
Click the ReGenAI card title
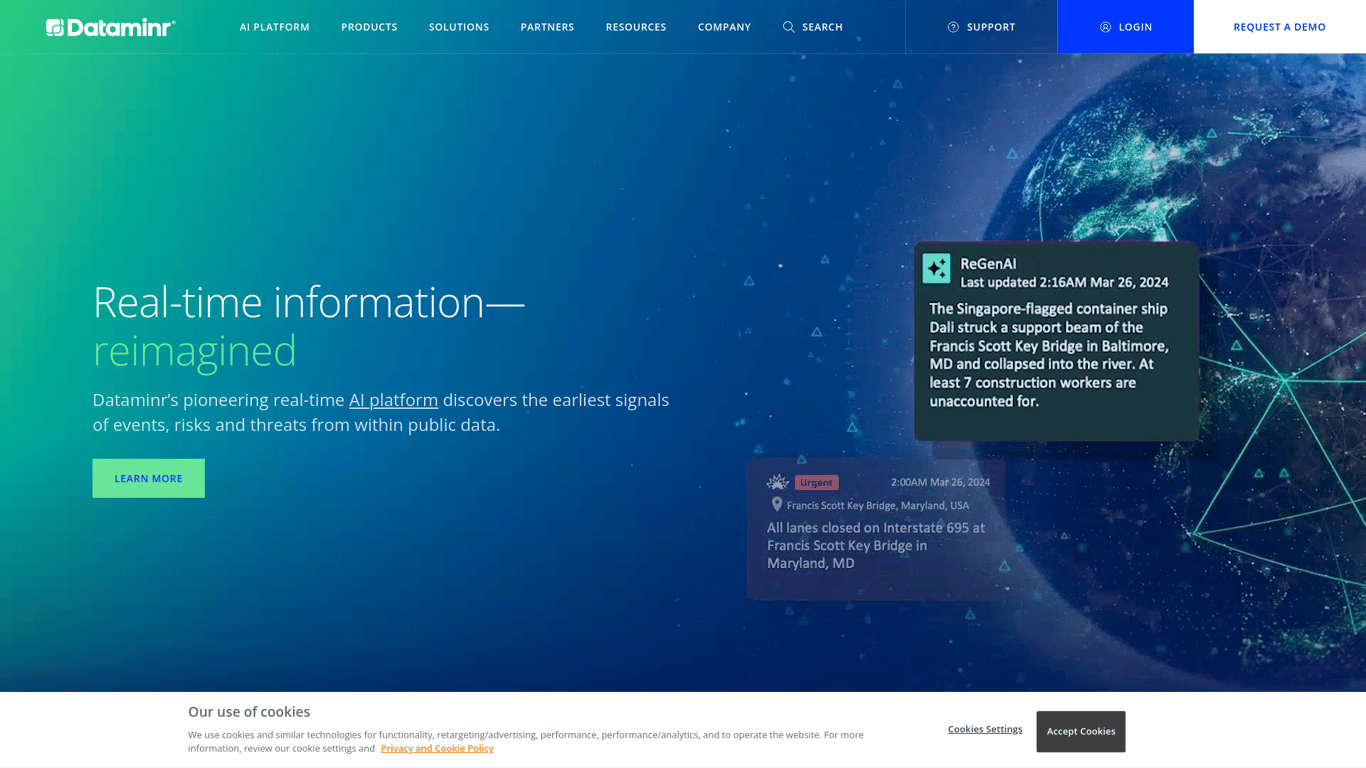point(988,264)
